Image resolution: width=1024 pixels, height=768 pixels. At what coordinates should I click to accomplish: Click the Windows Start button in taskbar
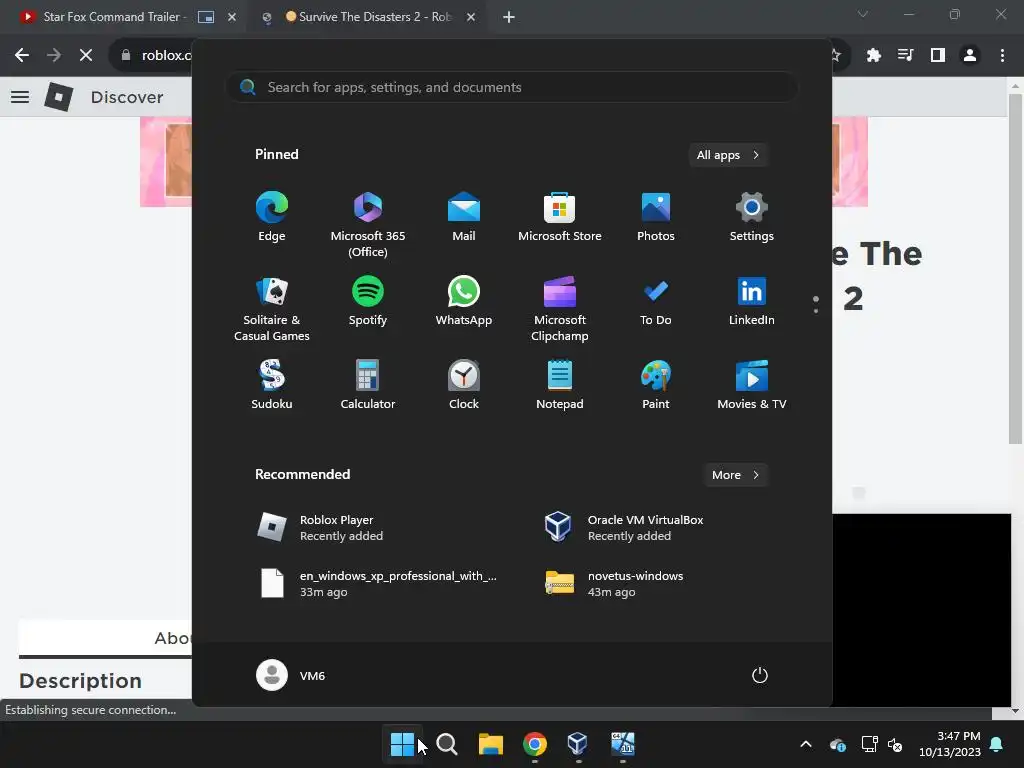point(402,744)
